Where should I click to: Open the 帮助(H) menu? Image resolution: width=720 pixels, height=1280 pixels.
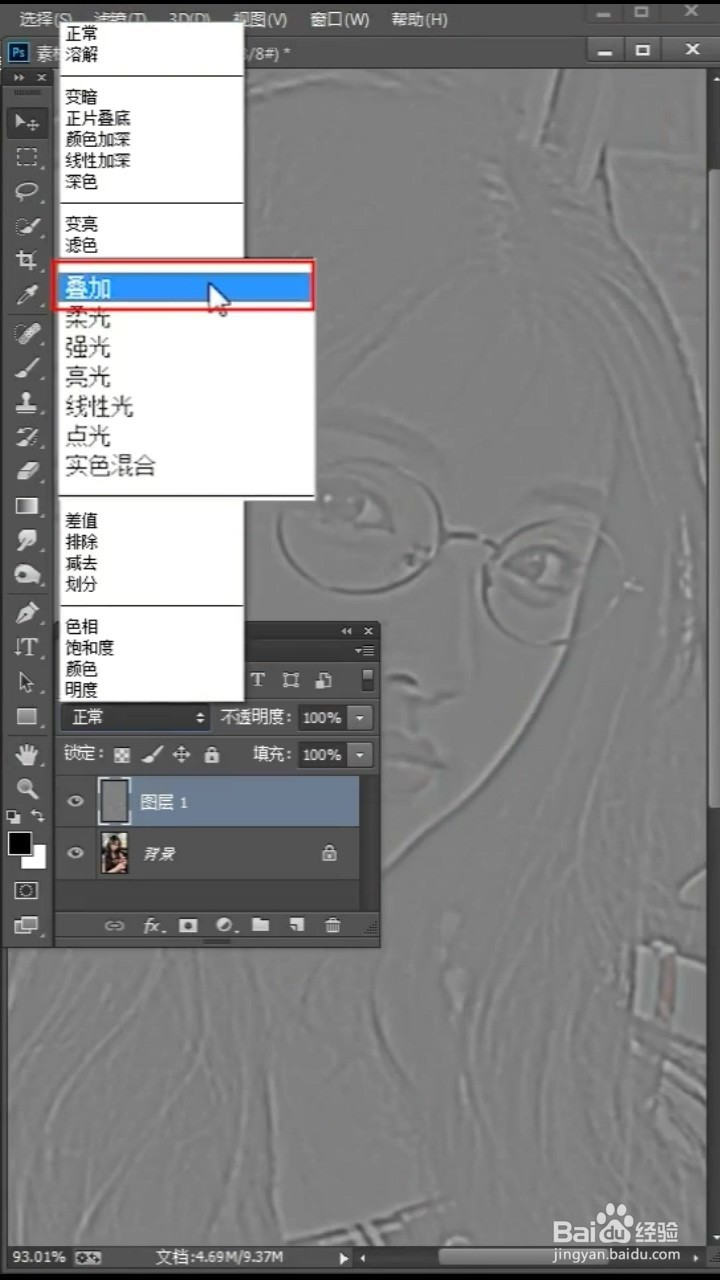click(x=419, y=19)
